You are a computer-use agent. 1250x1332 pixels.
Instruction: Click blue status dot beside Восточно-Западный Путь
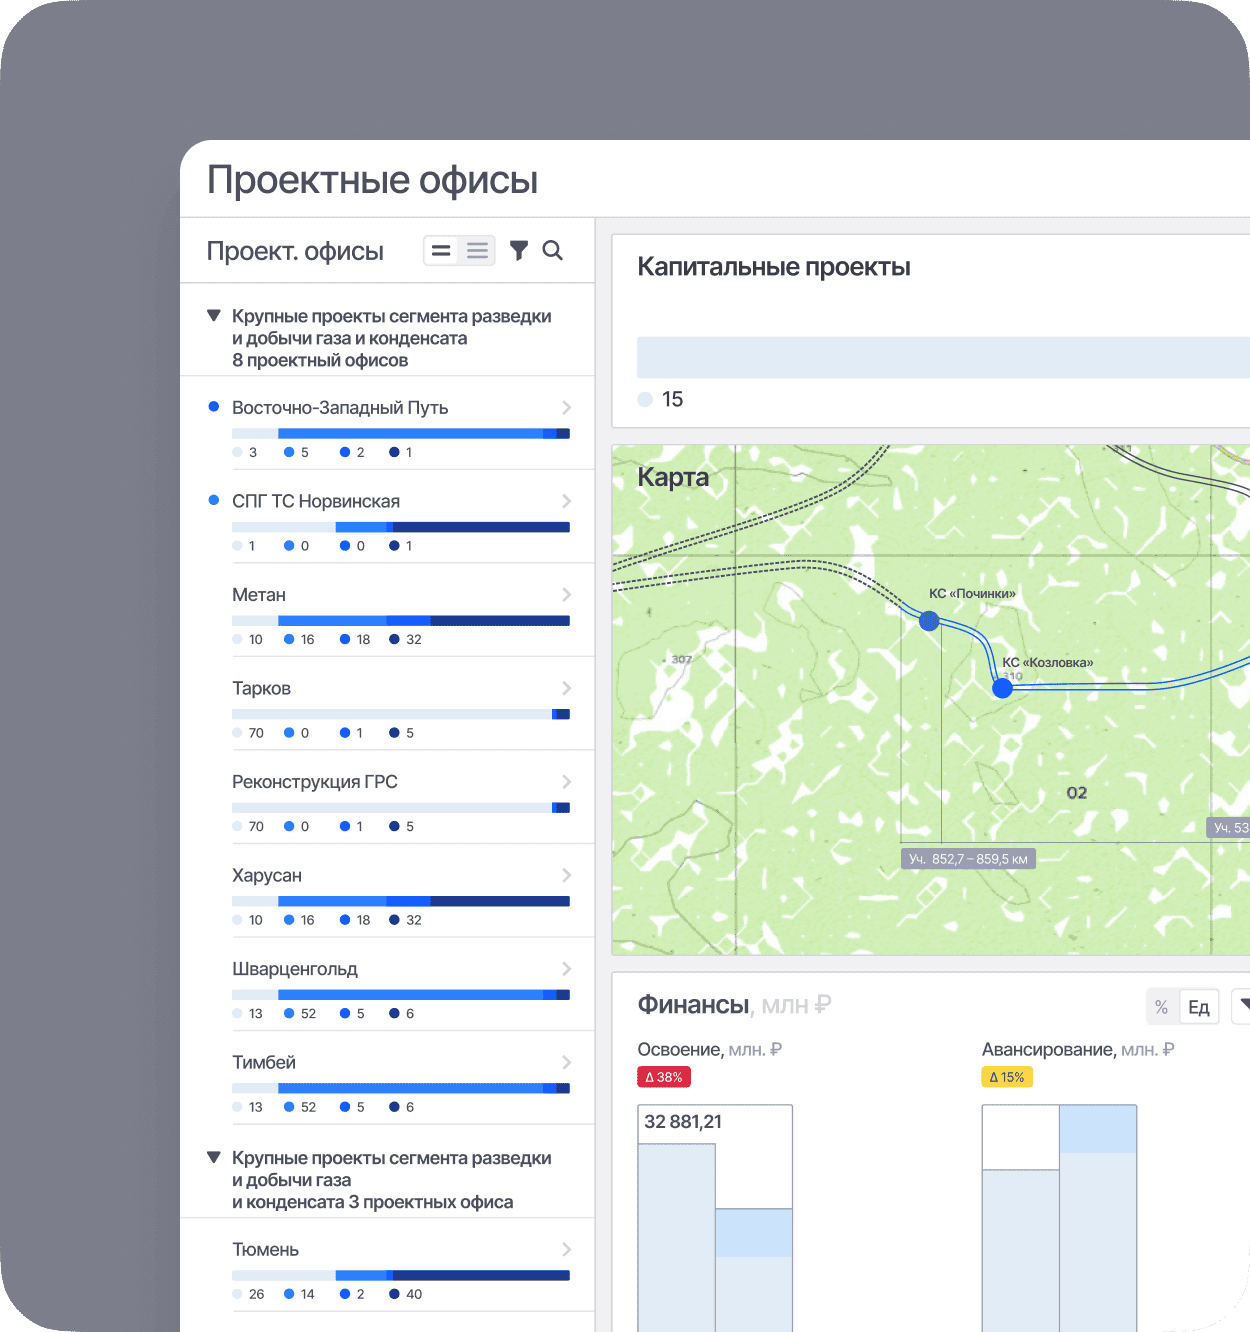pyautogui.click(x=213, y=407)
